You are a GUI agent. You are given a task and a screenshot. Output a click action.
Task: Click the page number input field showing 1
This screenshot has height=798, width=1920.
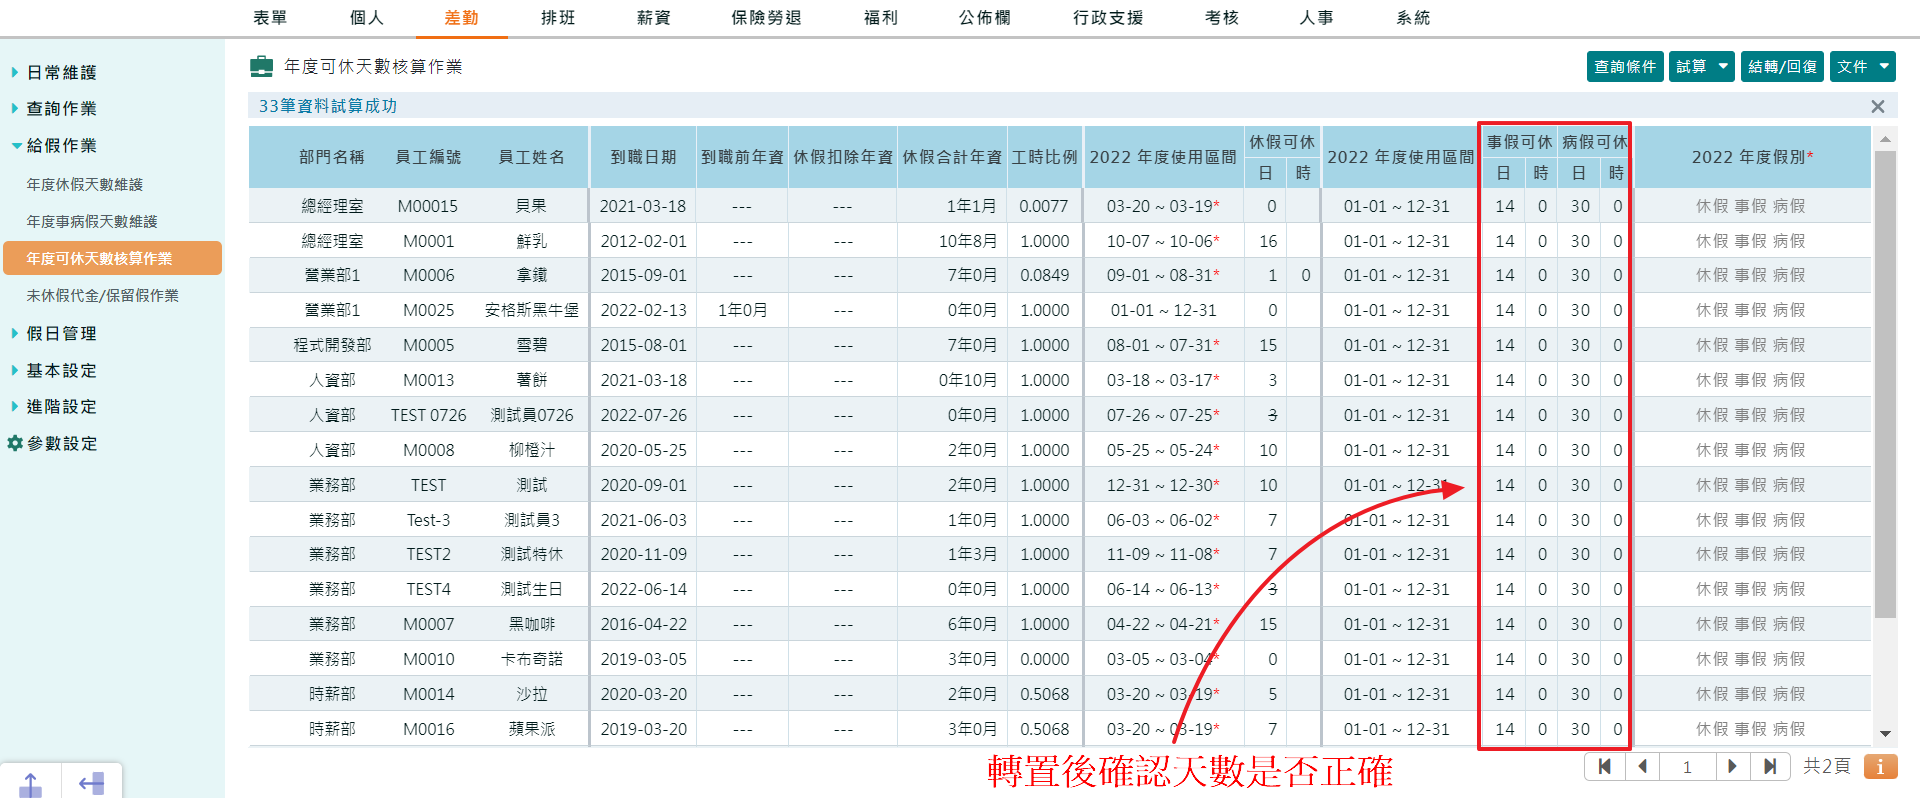point(1687,767)
